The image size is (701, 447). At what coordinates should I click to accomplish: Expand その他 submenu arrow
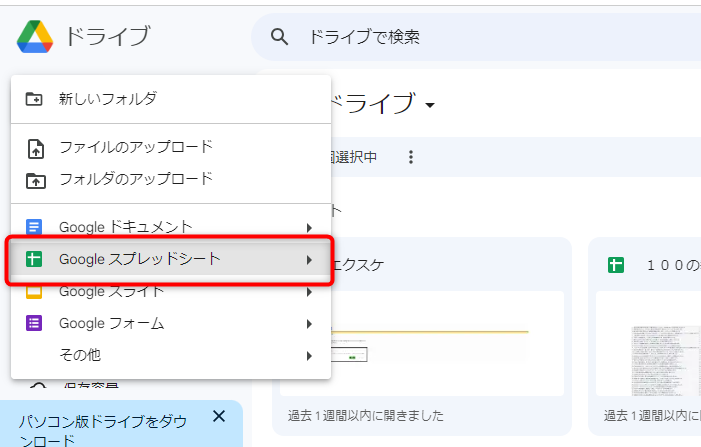309,356
